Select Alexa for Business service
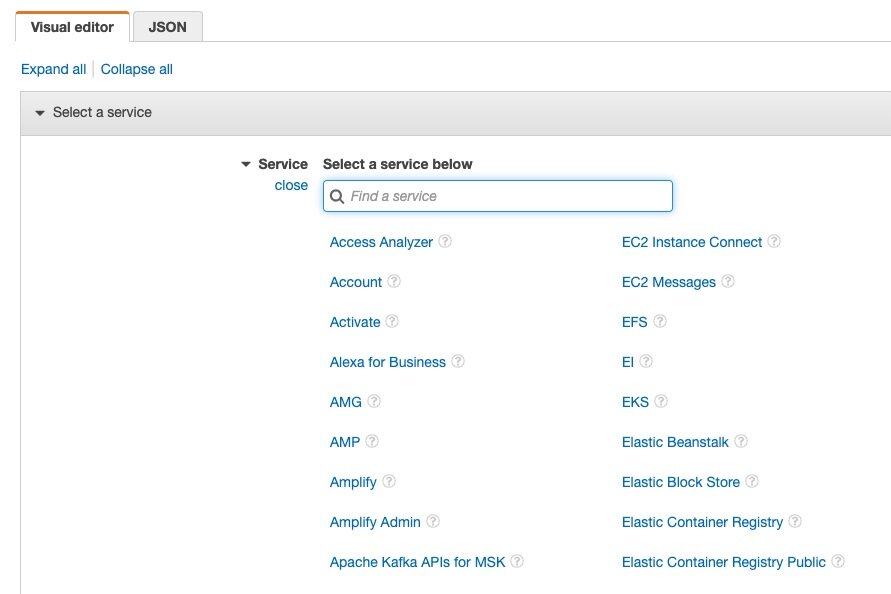Viewport: 891px width, 594px height. (388, 362)
